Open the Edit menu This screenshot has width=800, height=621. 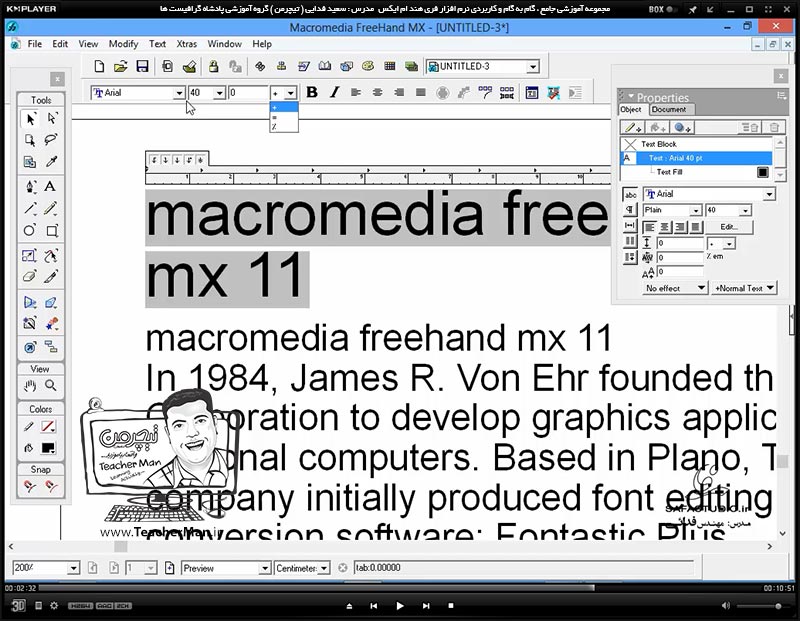click(60, 44)
